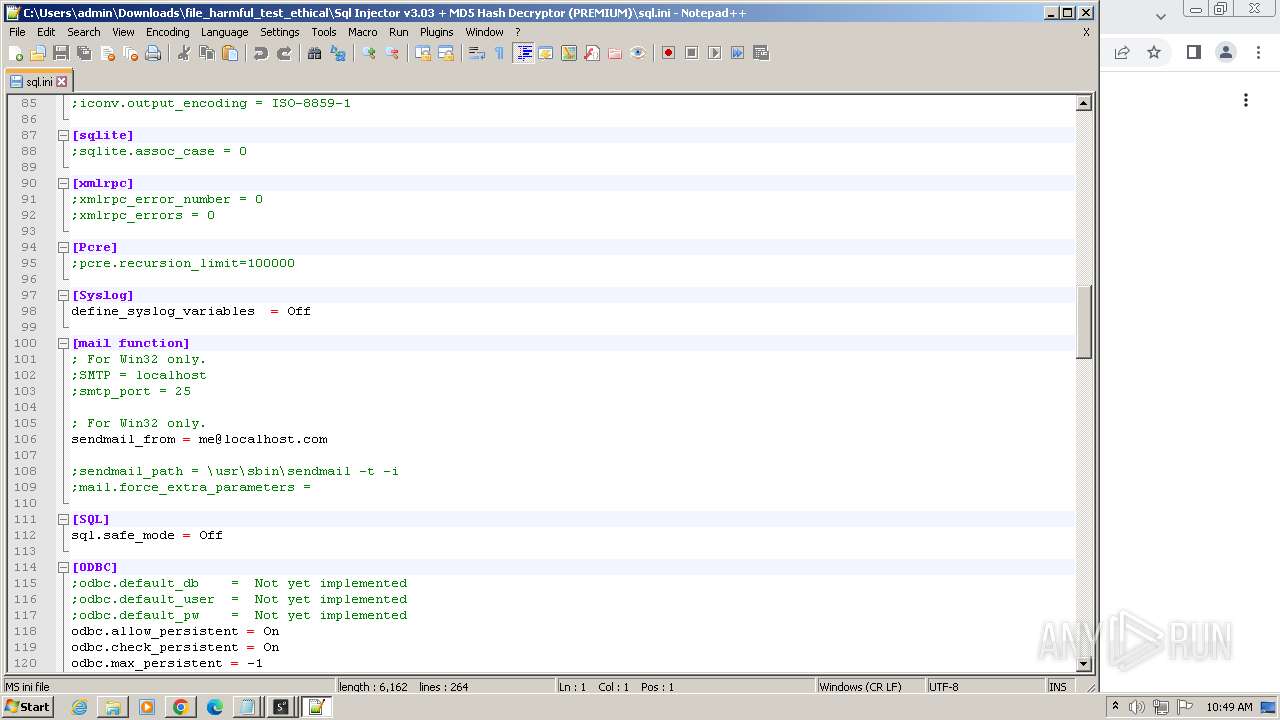Open the Language menu
The width and height of the screenshot is (1280, 720).
pos(224,32)
